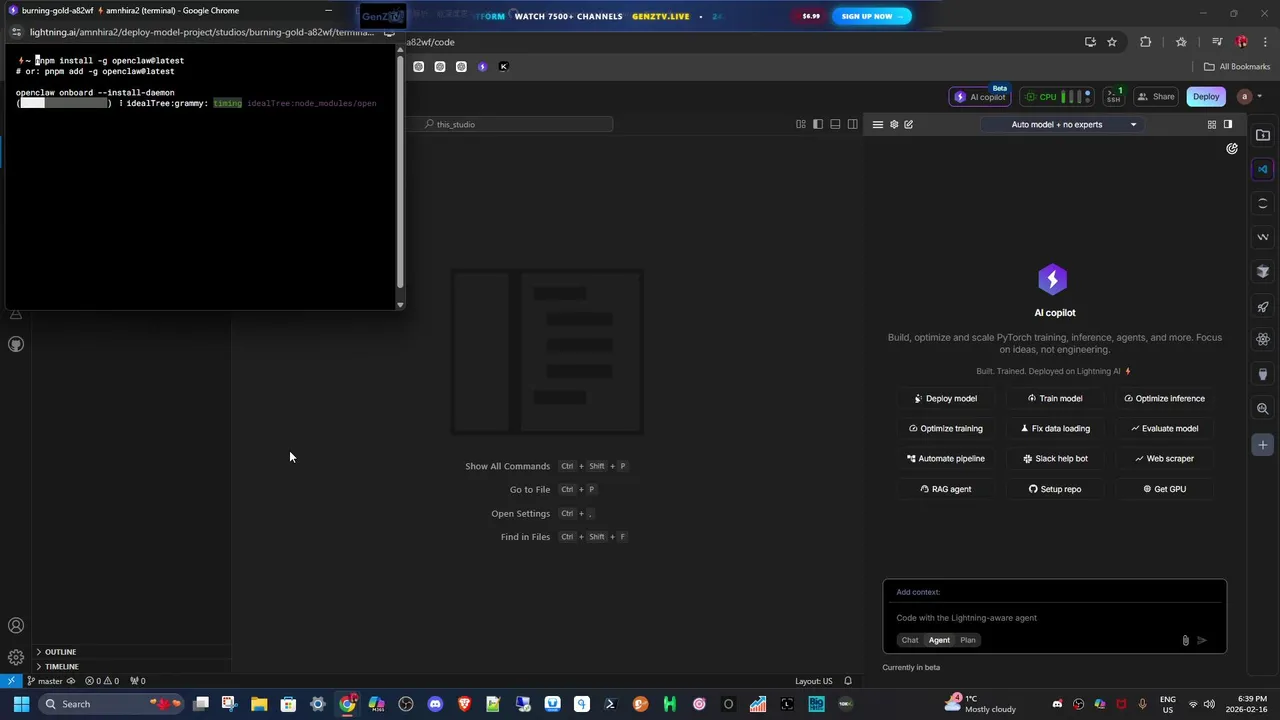Choose the Slack help bot suggestion
Viewport: 1280px width, 720px height.
[x=1055, y=458]
